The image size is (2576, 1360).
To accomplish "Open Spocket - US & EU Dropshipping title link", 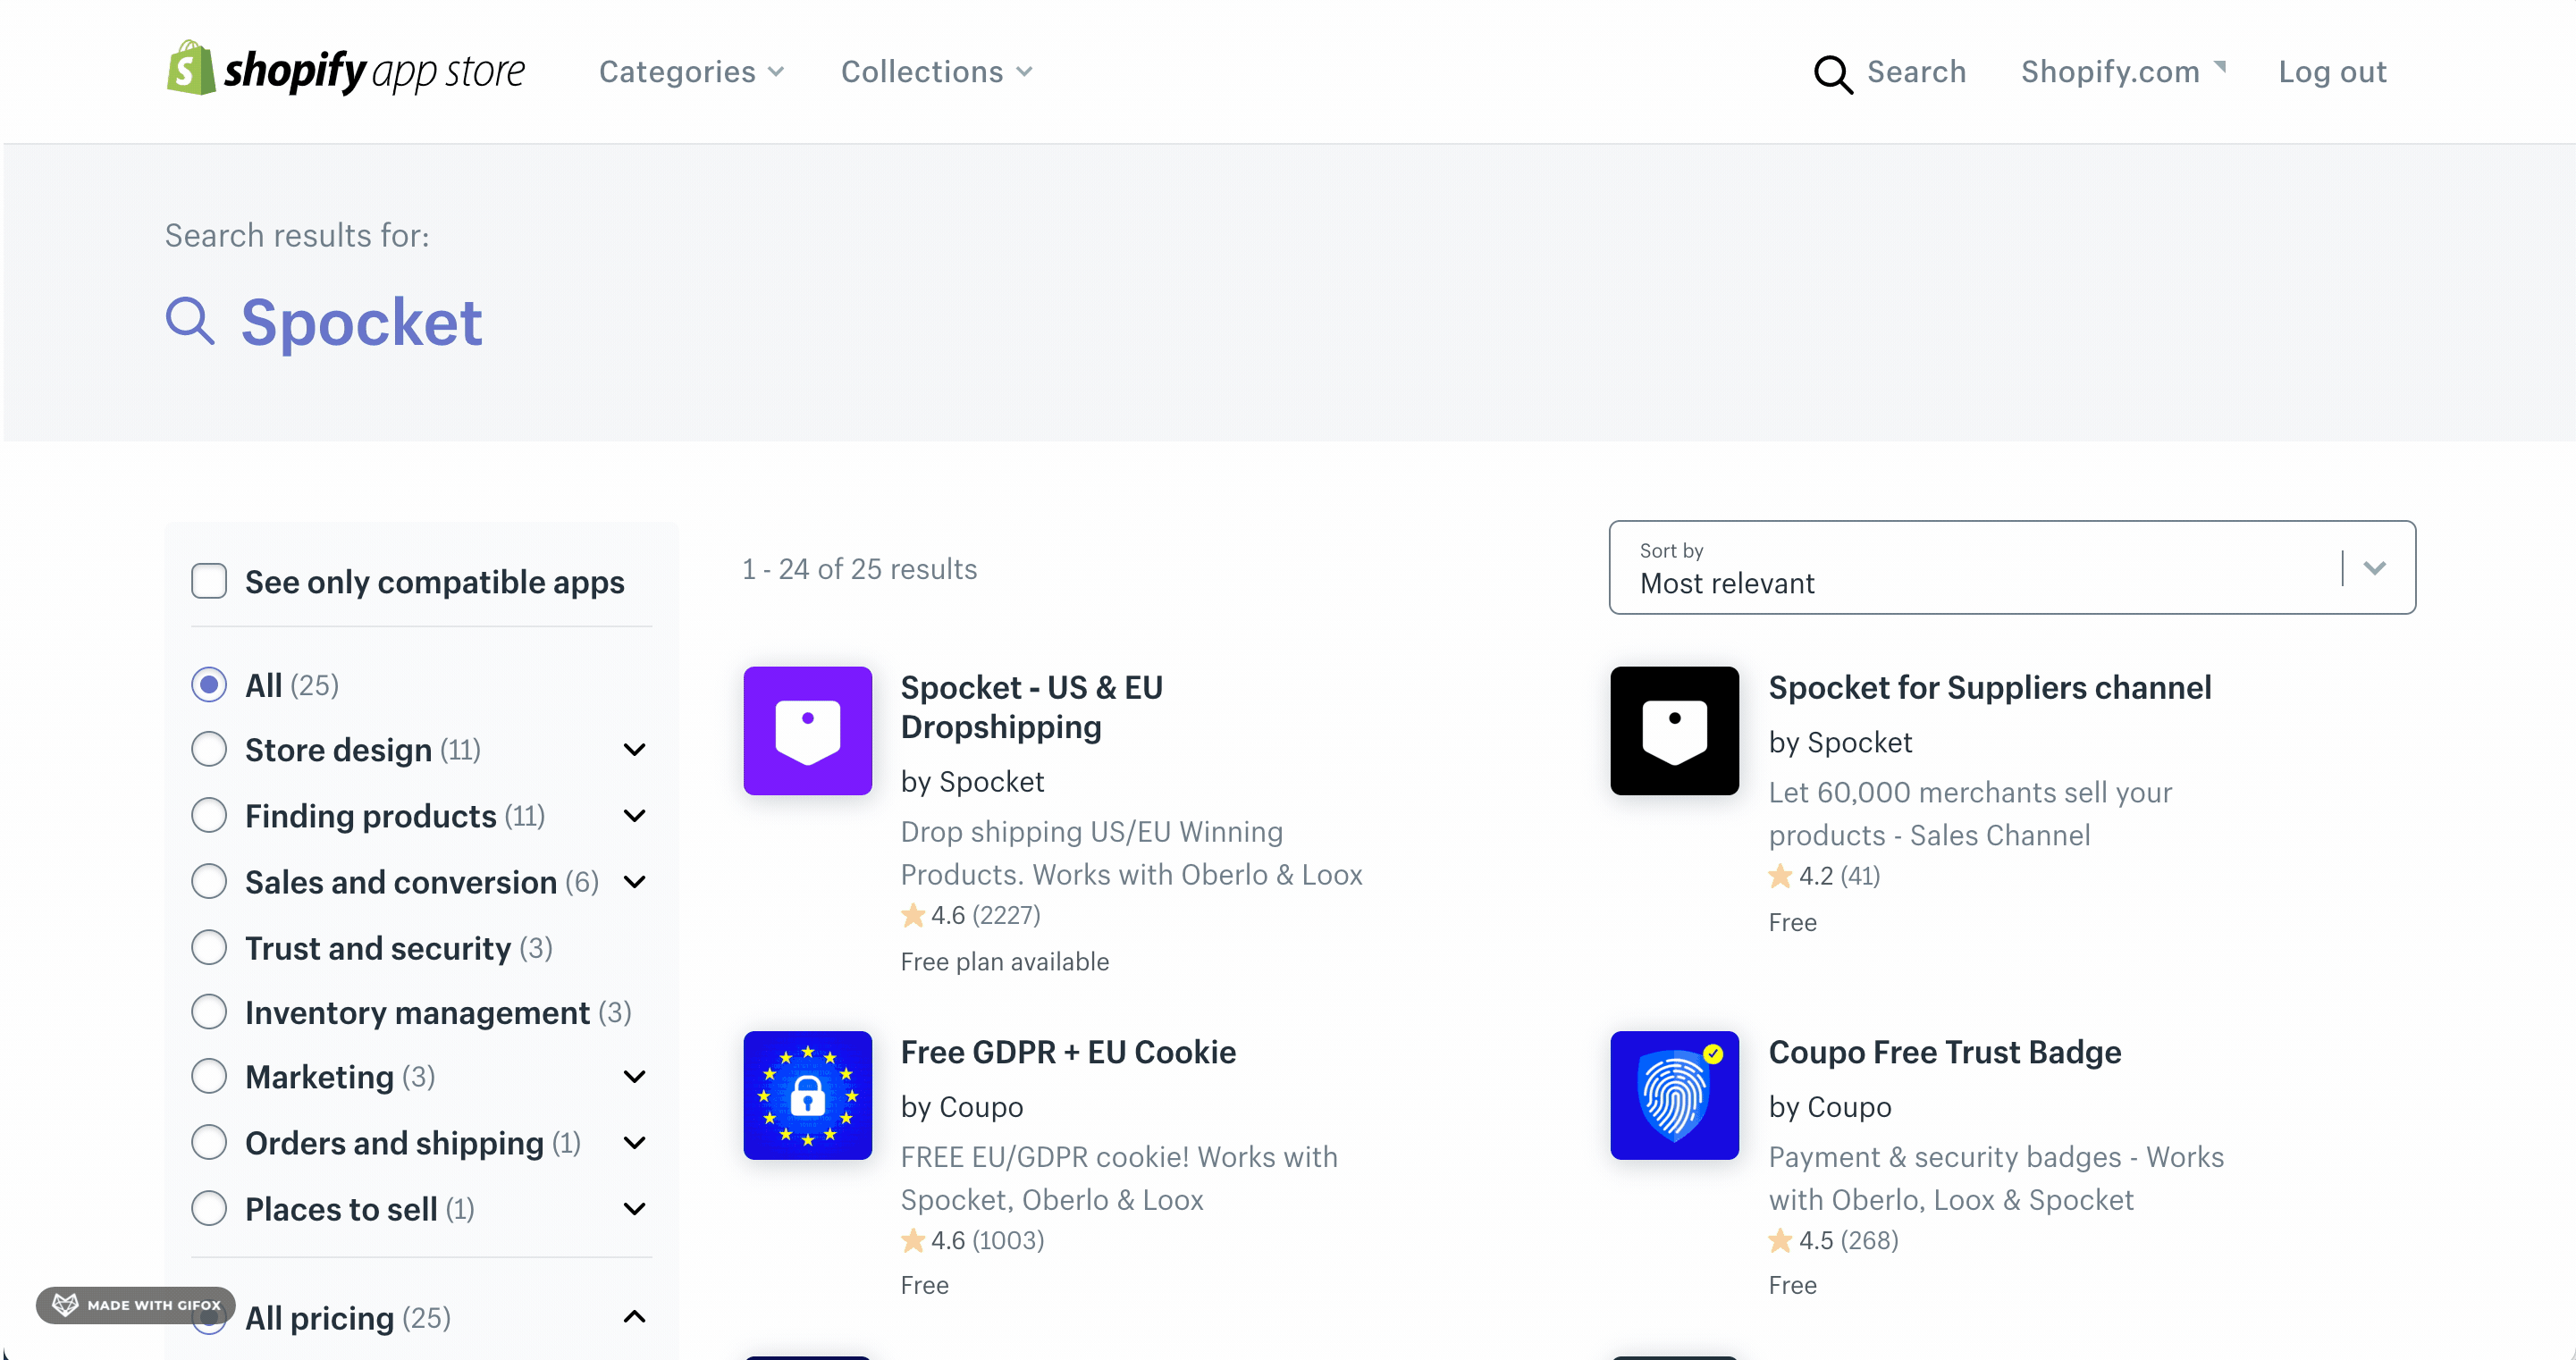I will pyautogui.click(x=1031, y=707).
